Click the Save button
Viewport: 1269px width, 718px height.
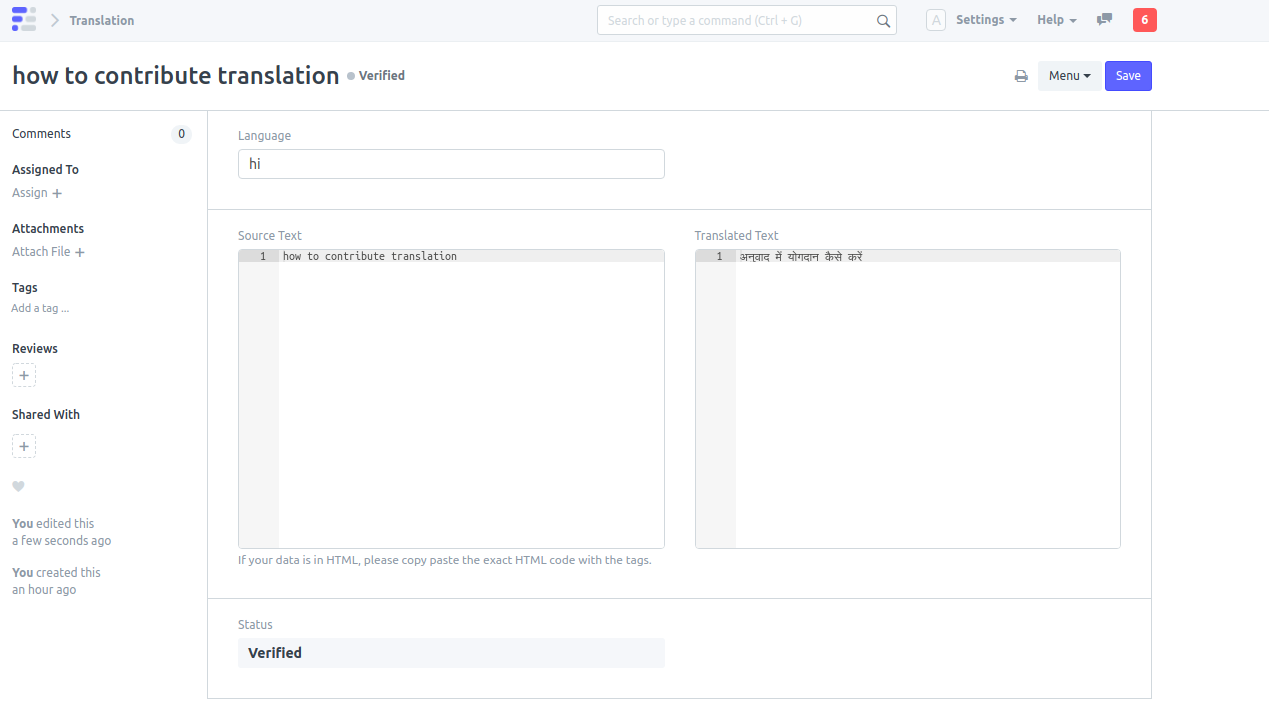[x=1128, y=76]
